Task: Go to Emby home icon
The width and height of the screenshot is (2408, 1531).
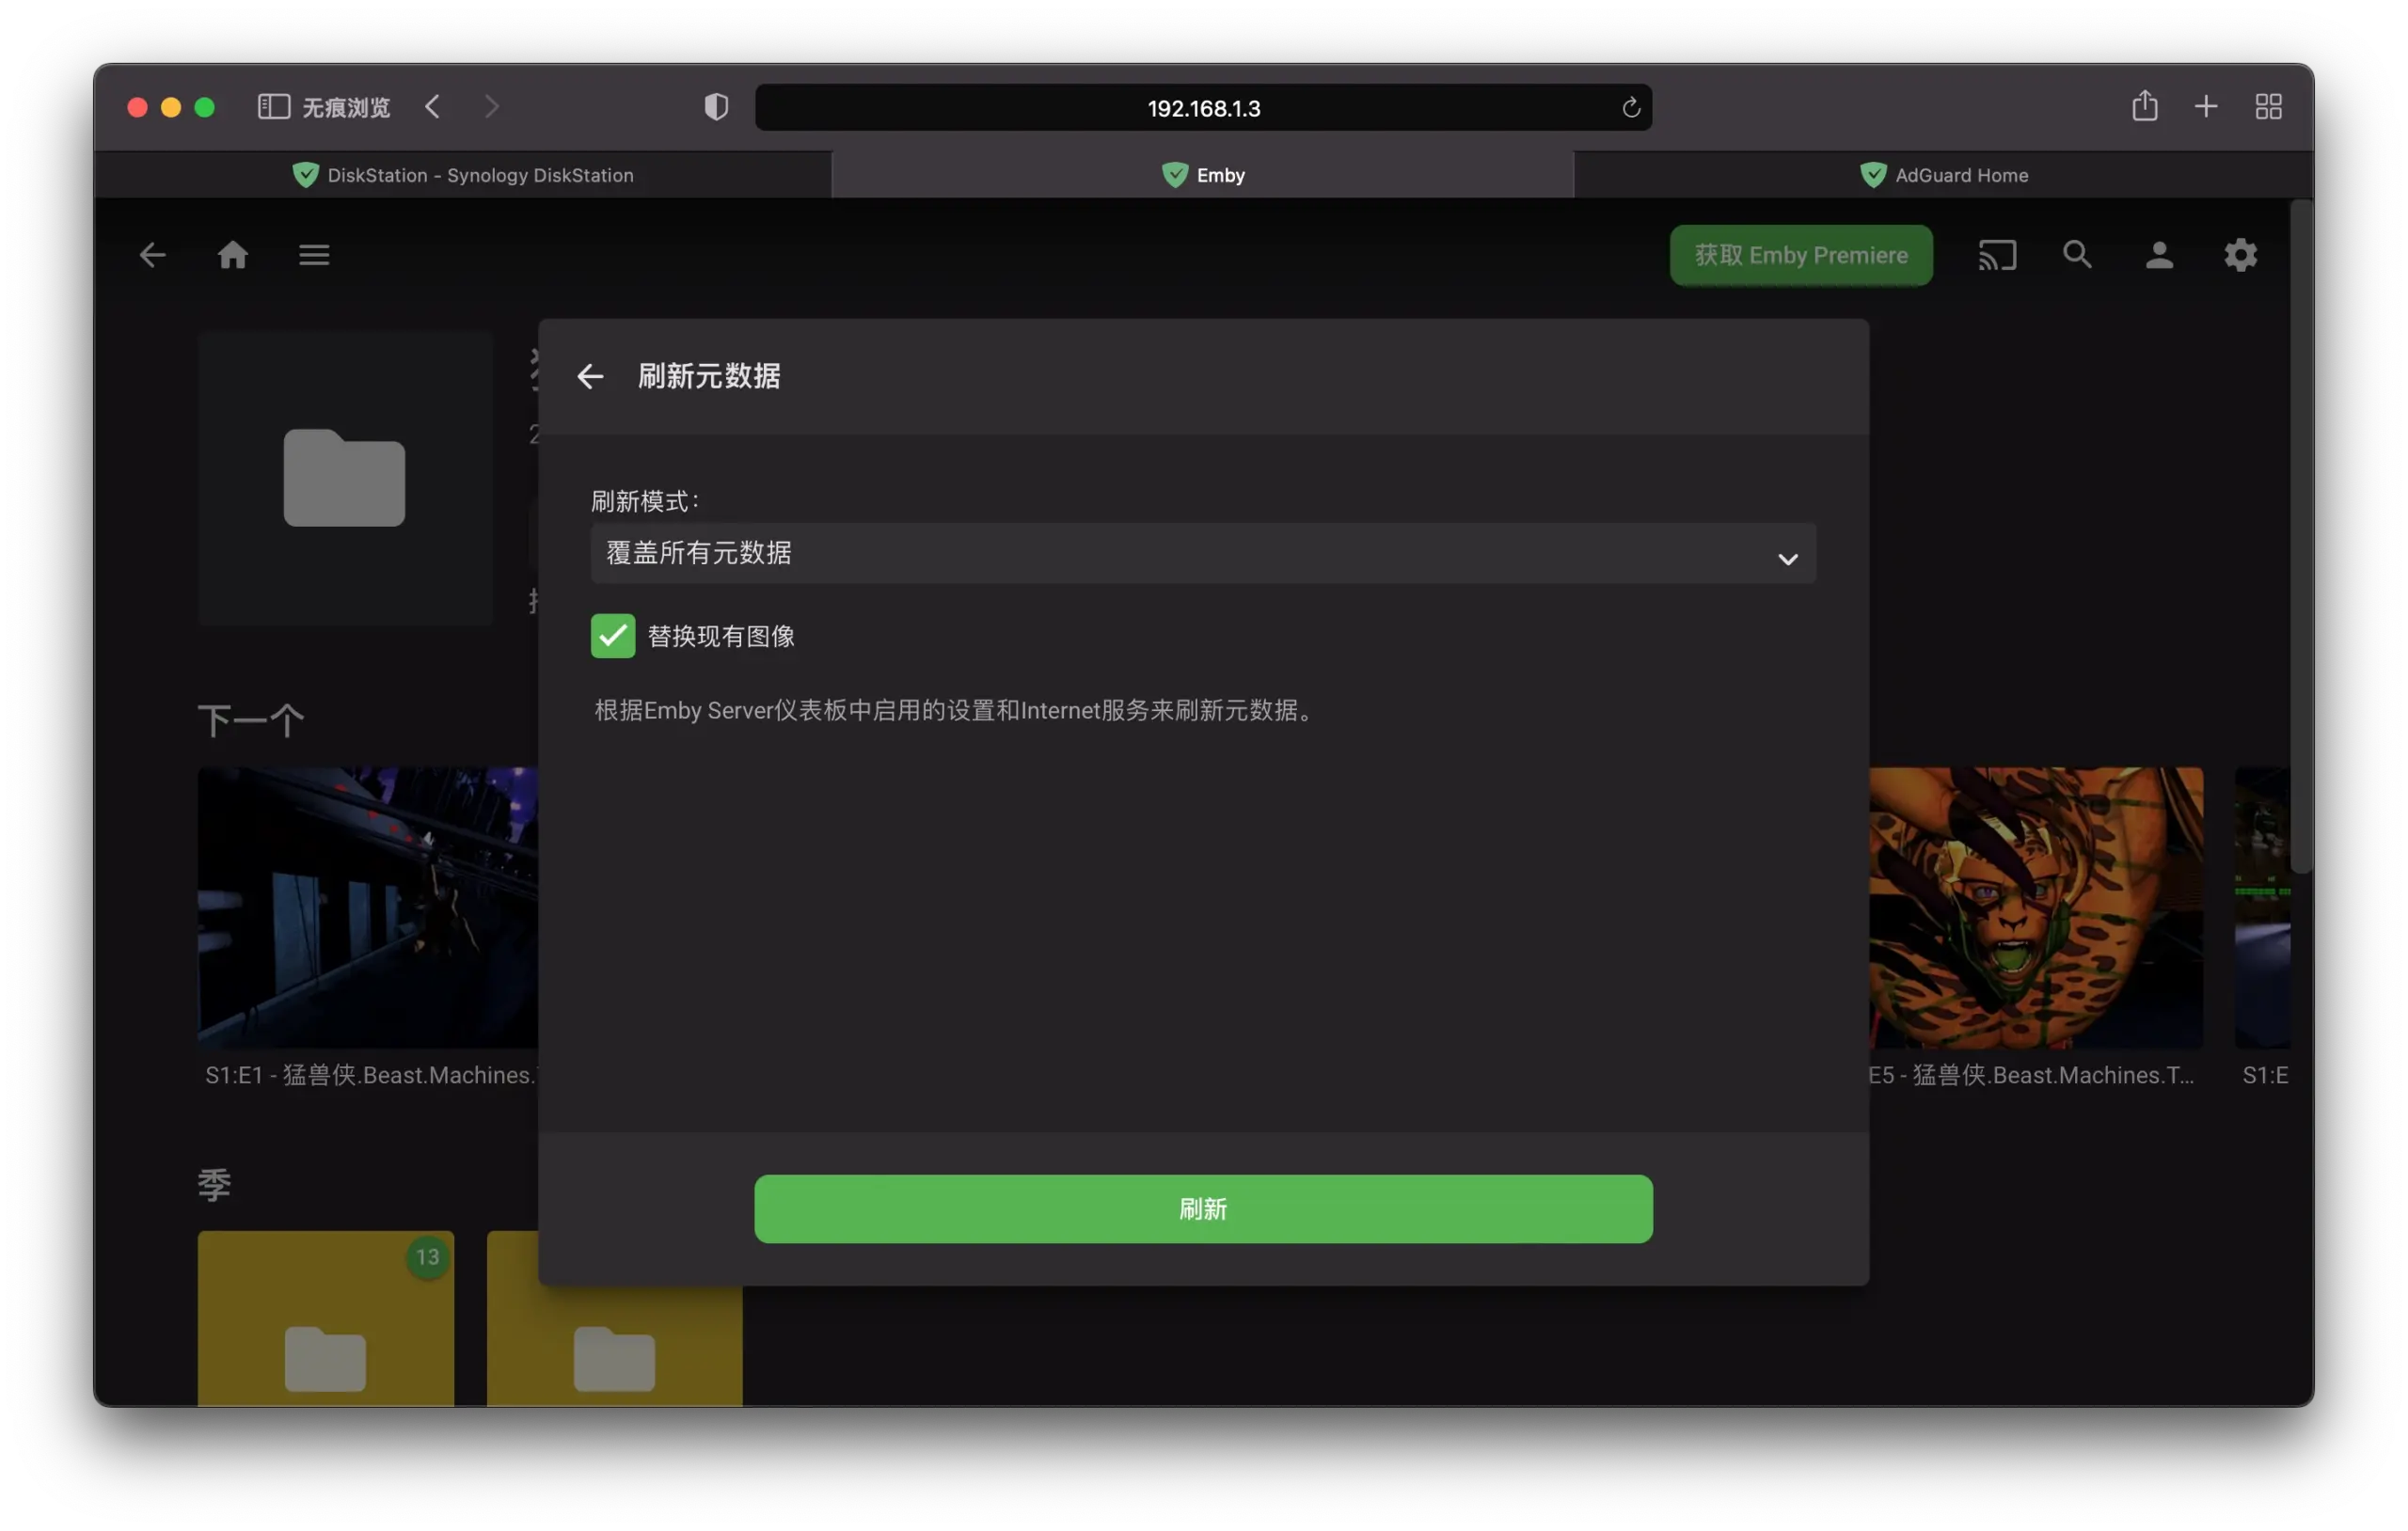Action: (233, 255)
